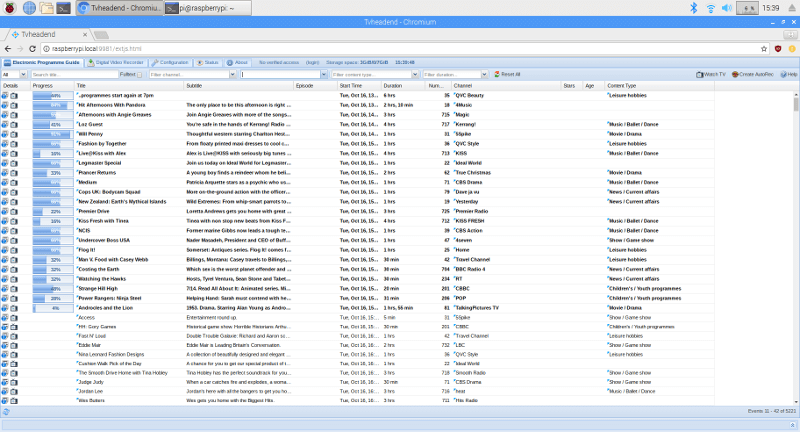Click the Create AutoRec icon
The width and height of the screenshot is (800, 432).
click(x=735, y=74)
